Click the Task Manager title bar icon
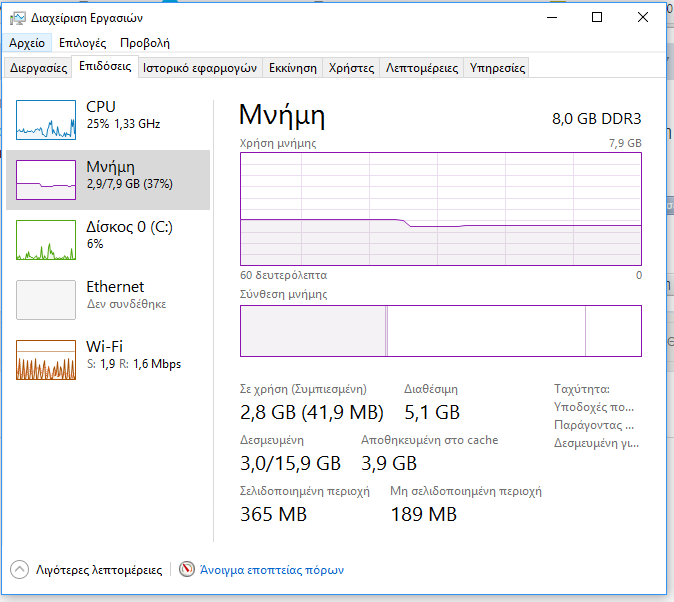The image size is (674, 602). 18,17
